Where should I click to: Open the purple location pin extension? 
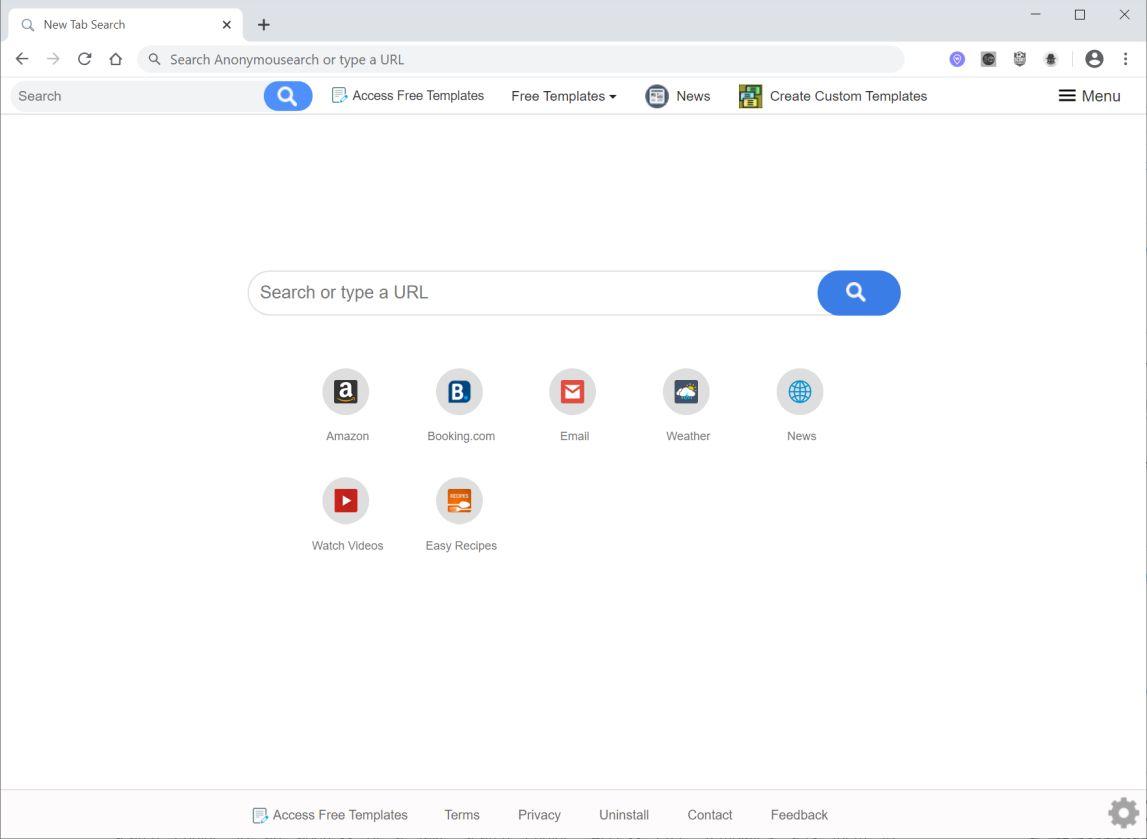(x=957, y=59)
